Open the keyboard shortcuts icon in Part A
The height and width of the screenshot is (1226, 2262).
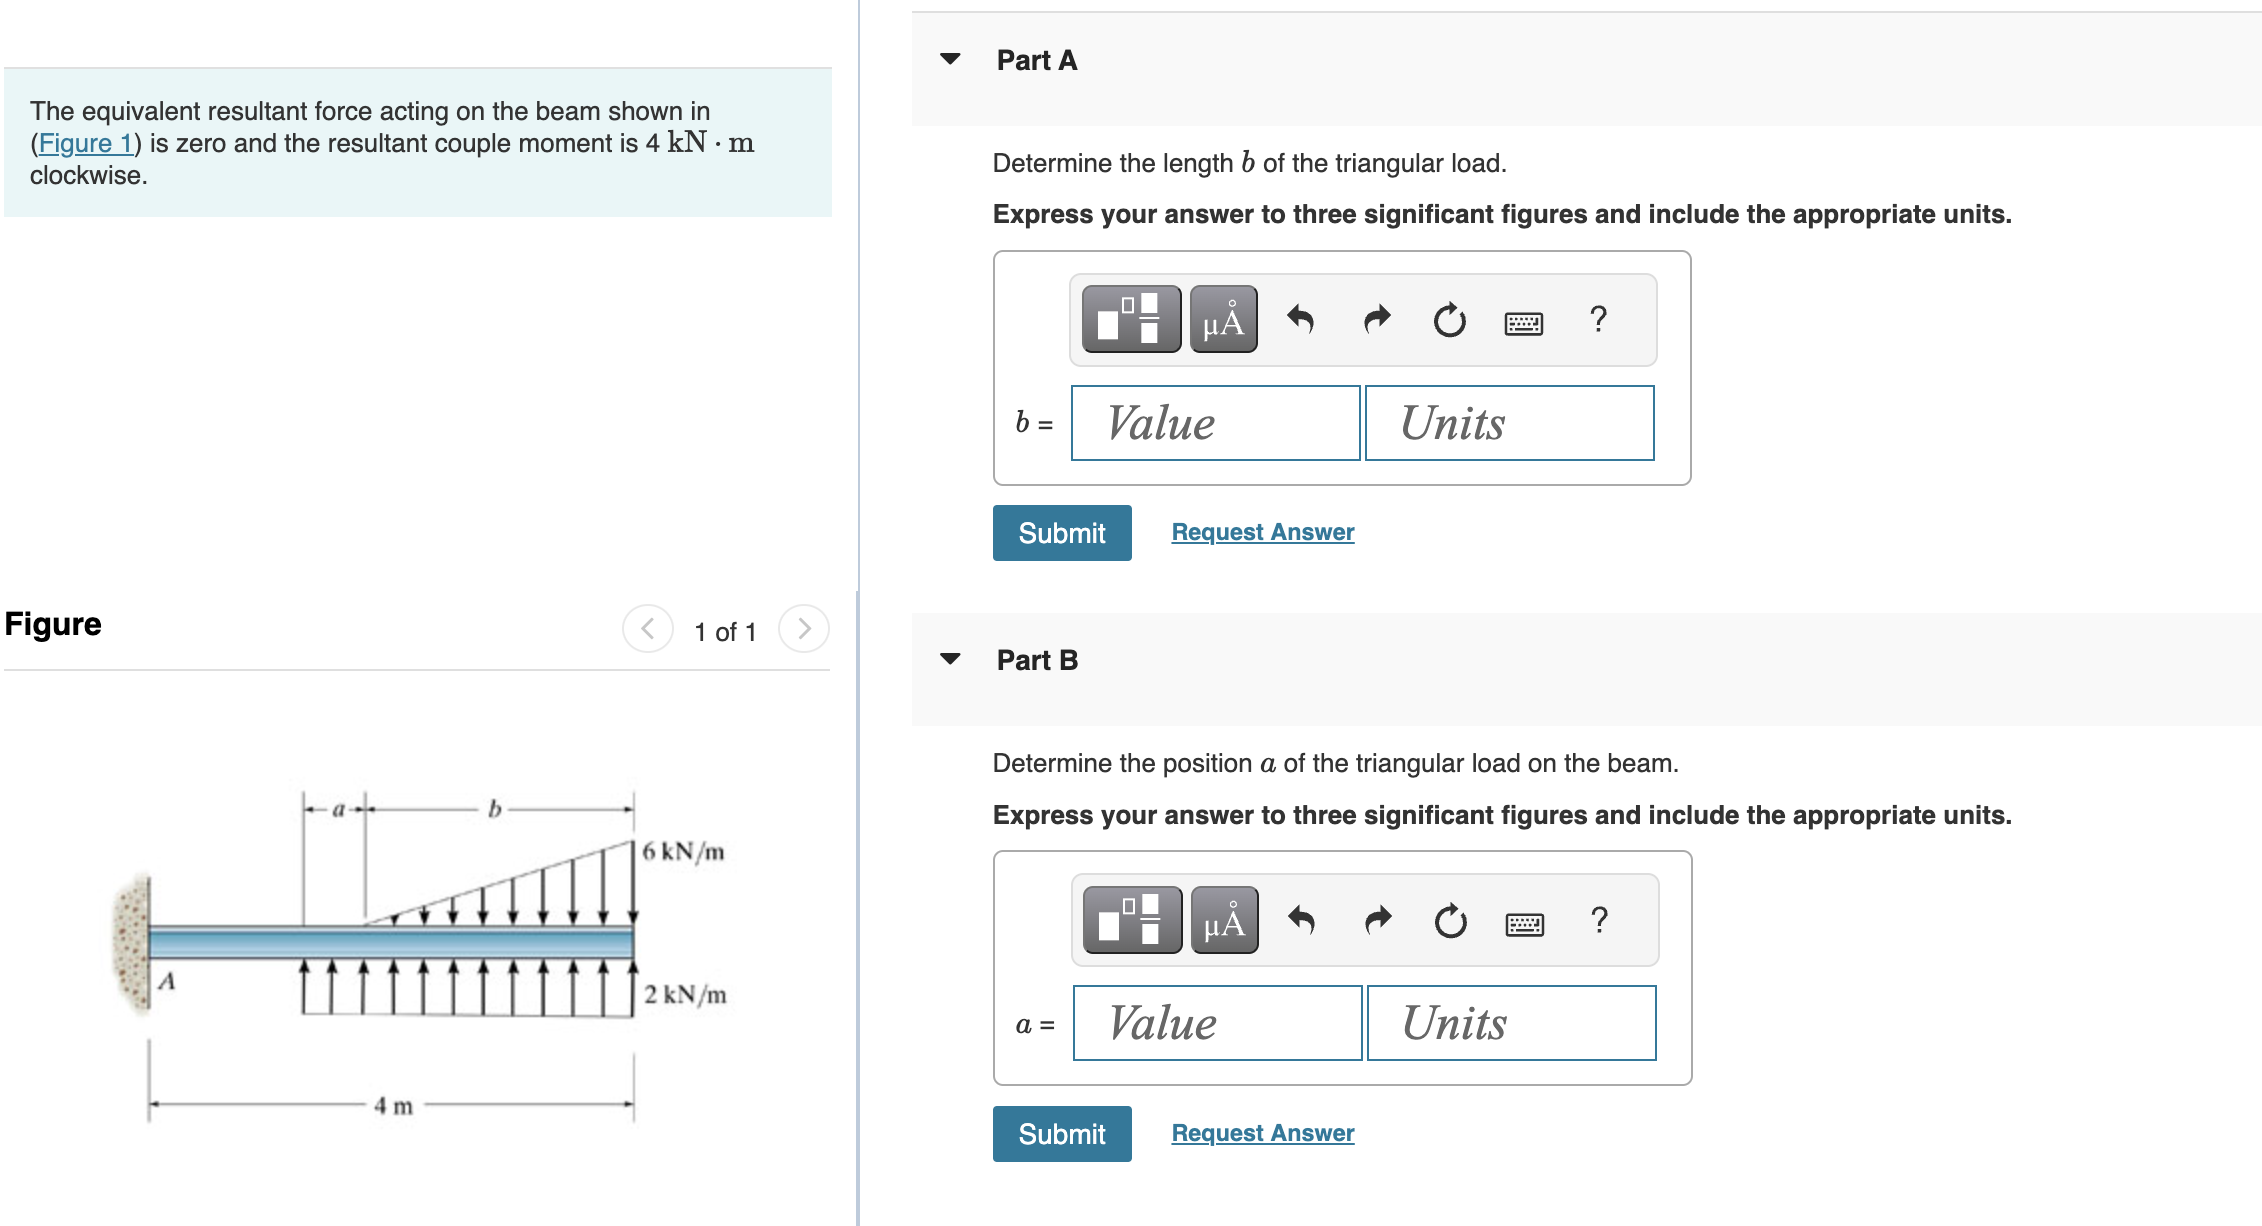1524,322
